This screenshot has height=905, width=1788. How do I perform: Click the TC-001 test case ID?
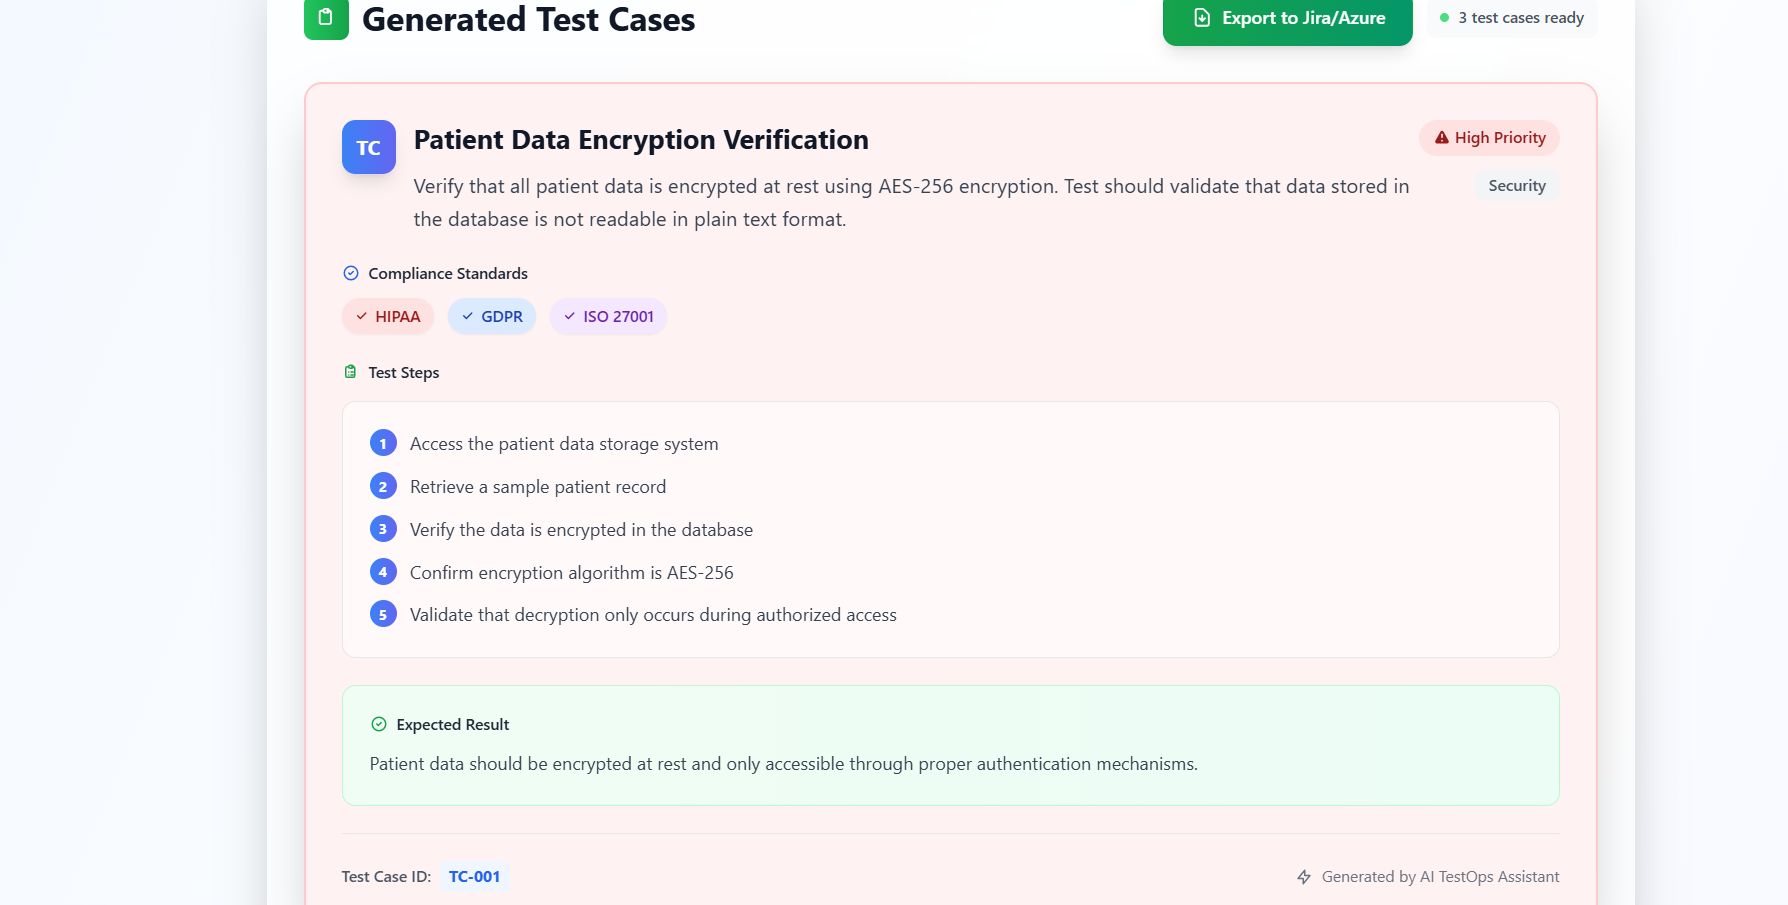(x=474, y=877)
